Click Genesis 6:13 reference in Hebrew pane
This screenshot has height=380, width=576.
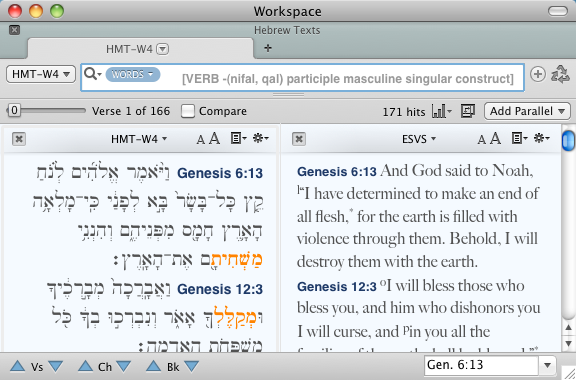(x=220, y=173)
